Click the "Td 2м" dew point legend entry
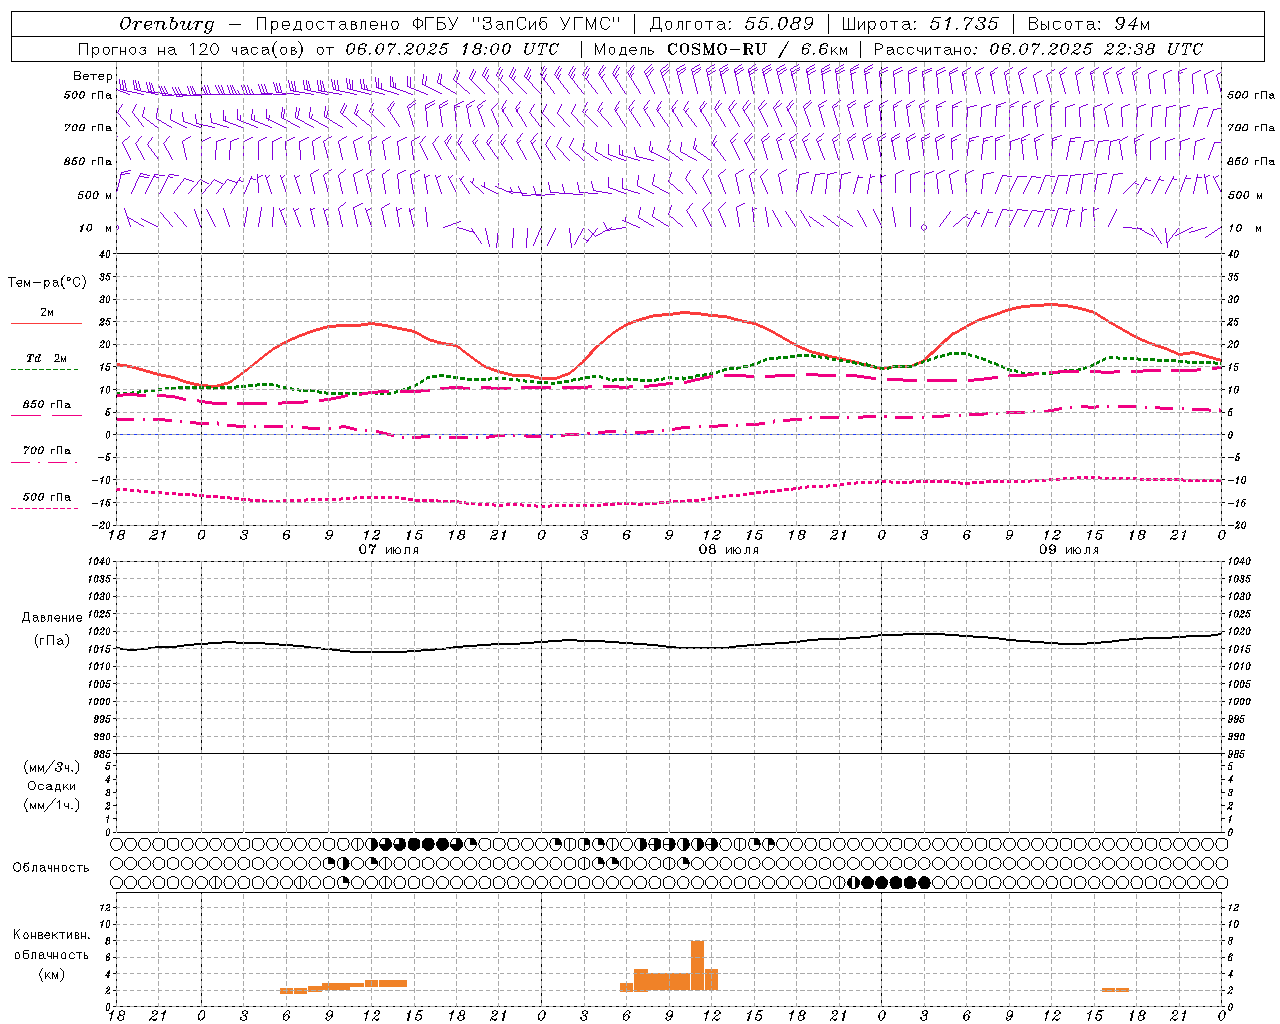The width and height of the screenshot is (1280, 1024). (47, 358)
